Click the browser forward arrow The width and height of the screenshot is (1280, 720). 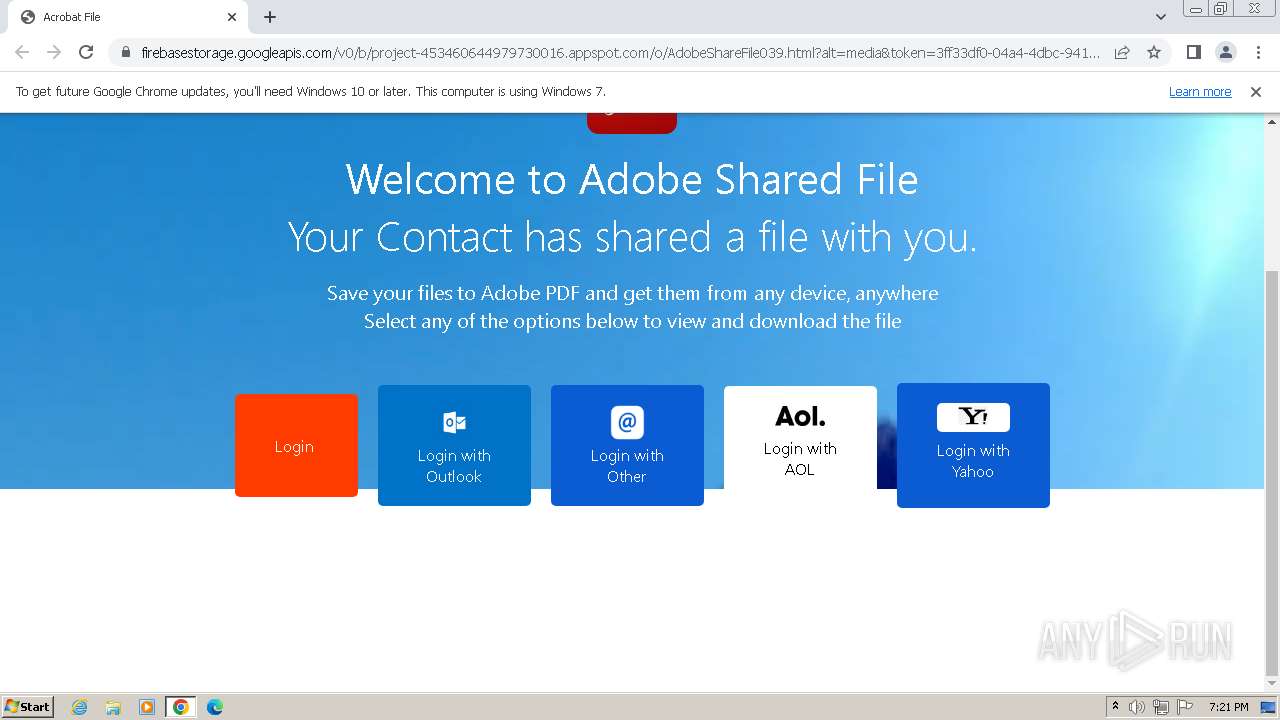(x=54, y=52)
